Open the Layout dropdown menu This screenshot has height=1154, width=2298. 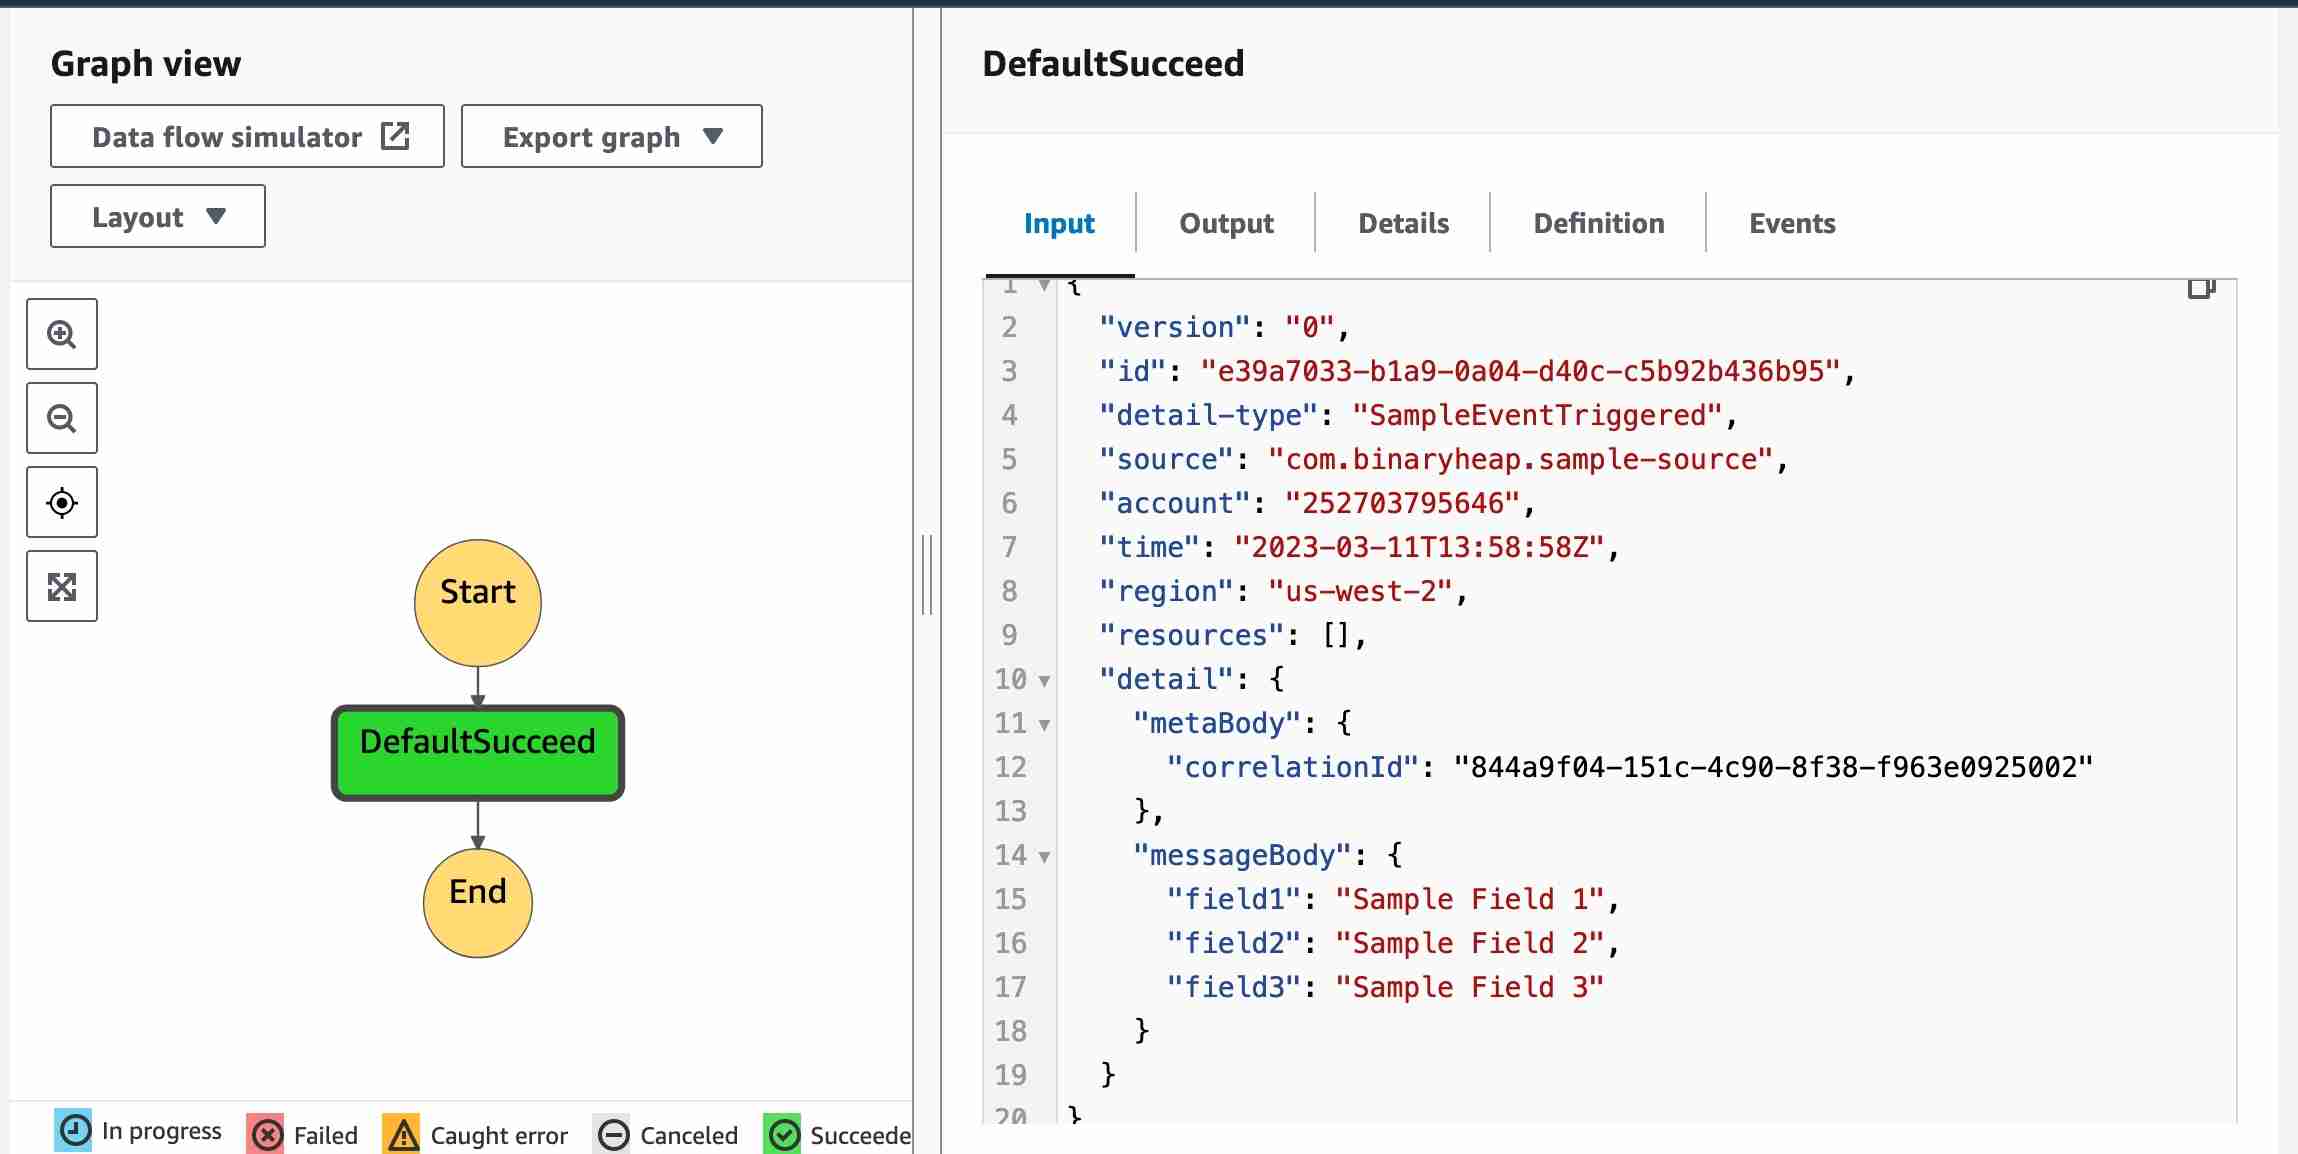158,216
